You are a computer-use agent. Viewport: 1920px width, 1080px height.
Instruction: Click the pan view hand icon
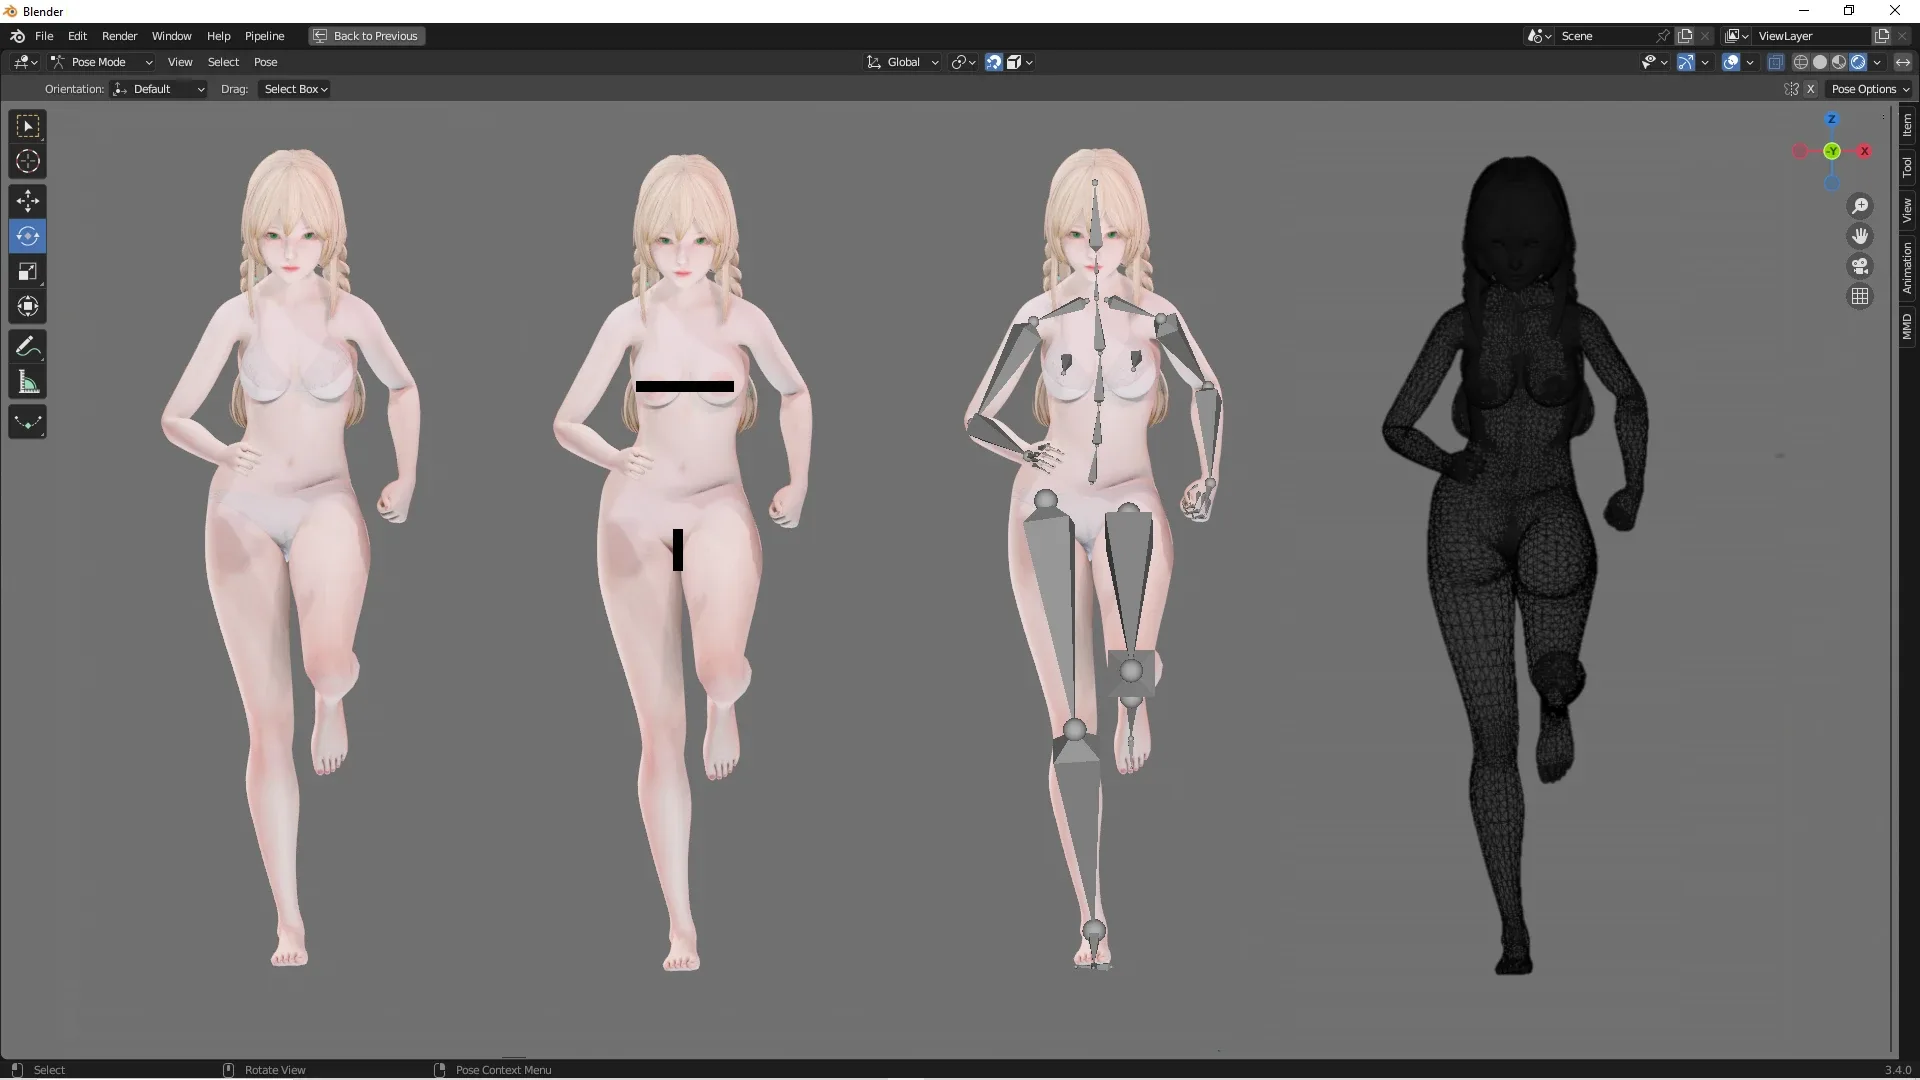[x=1860, y=236]
